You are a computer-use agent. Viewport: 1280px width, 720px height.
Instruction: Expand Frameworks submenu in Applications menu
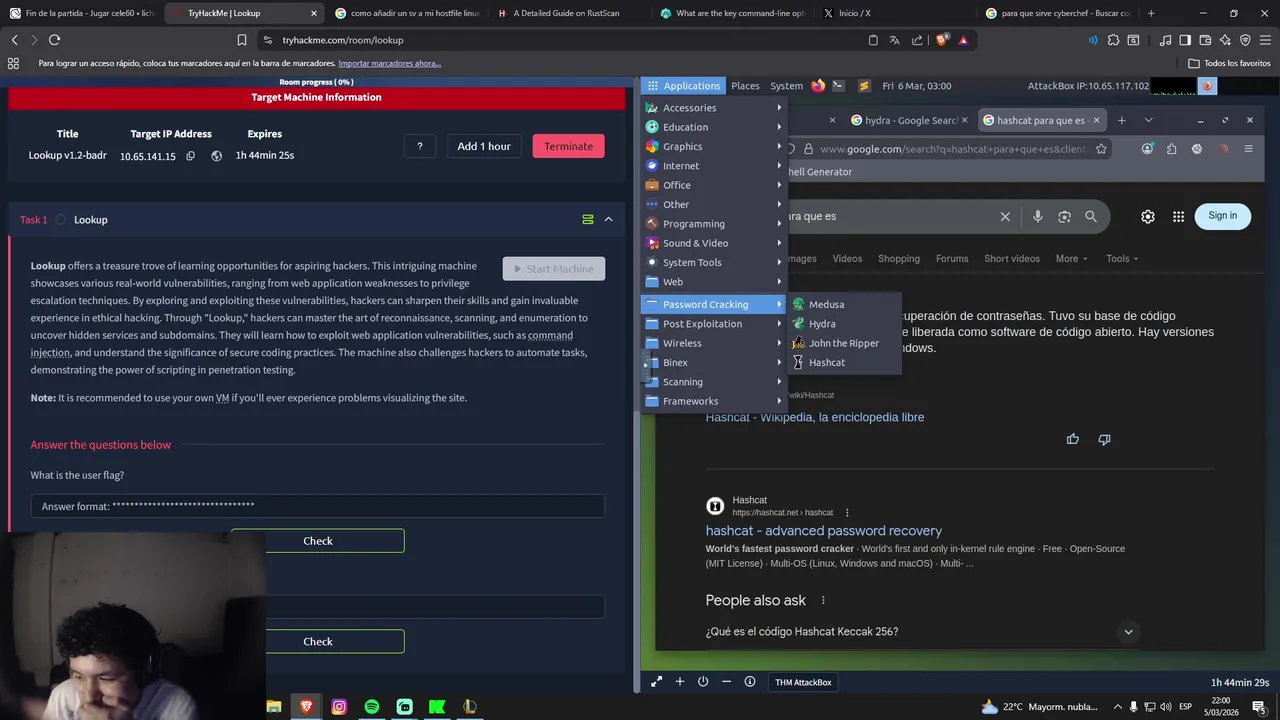[714, 401]
